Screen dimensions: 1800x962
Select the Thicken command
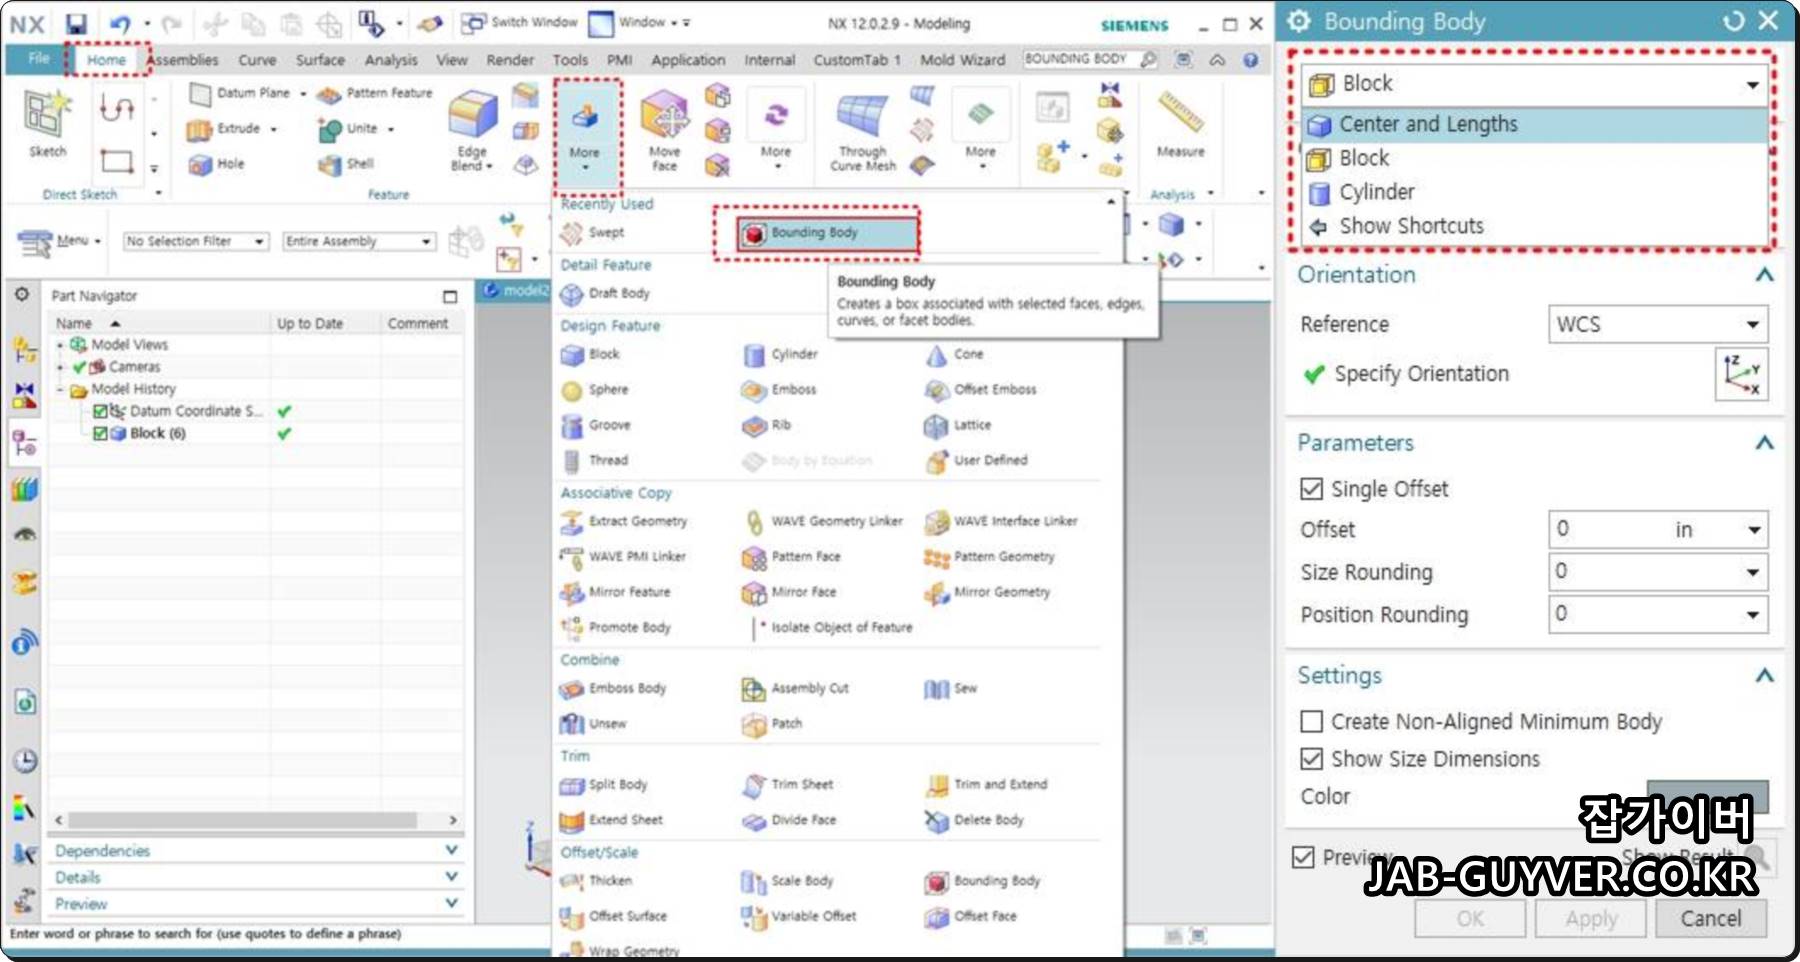[x=596, y=881]
